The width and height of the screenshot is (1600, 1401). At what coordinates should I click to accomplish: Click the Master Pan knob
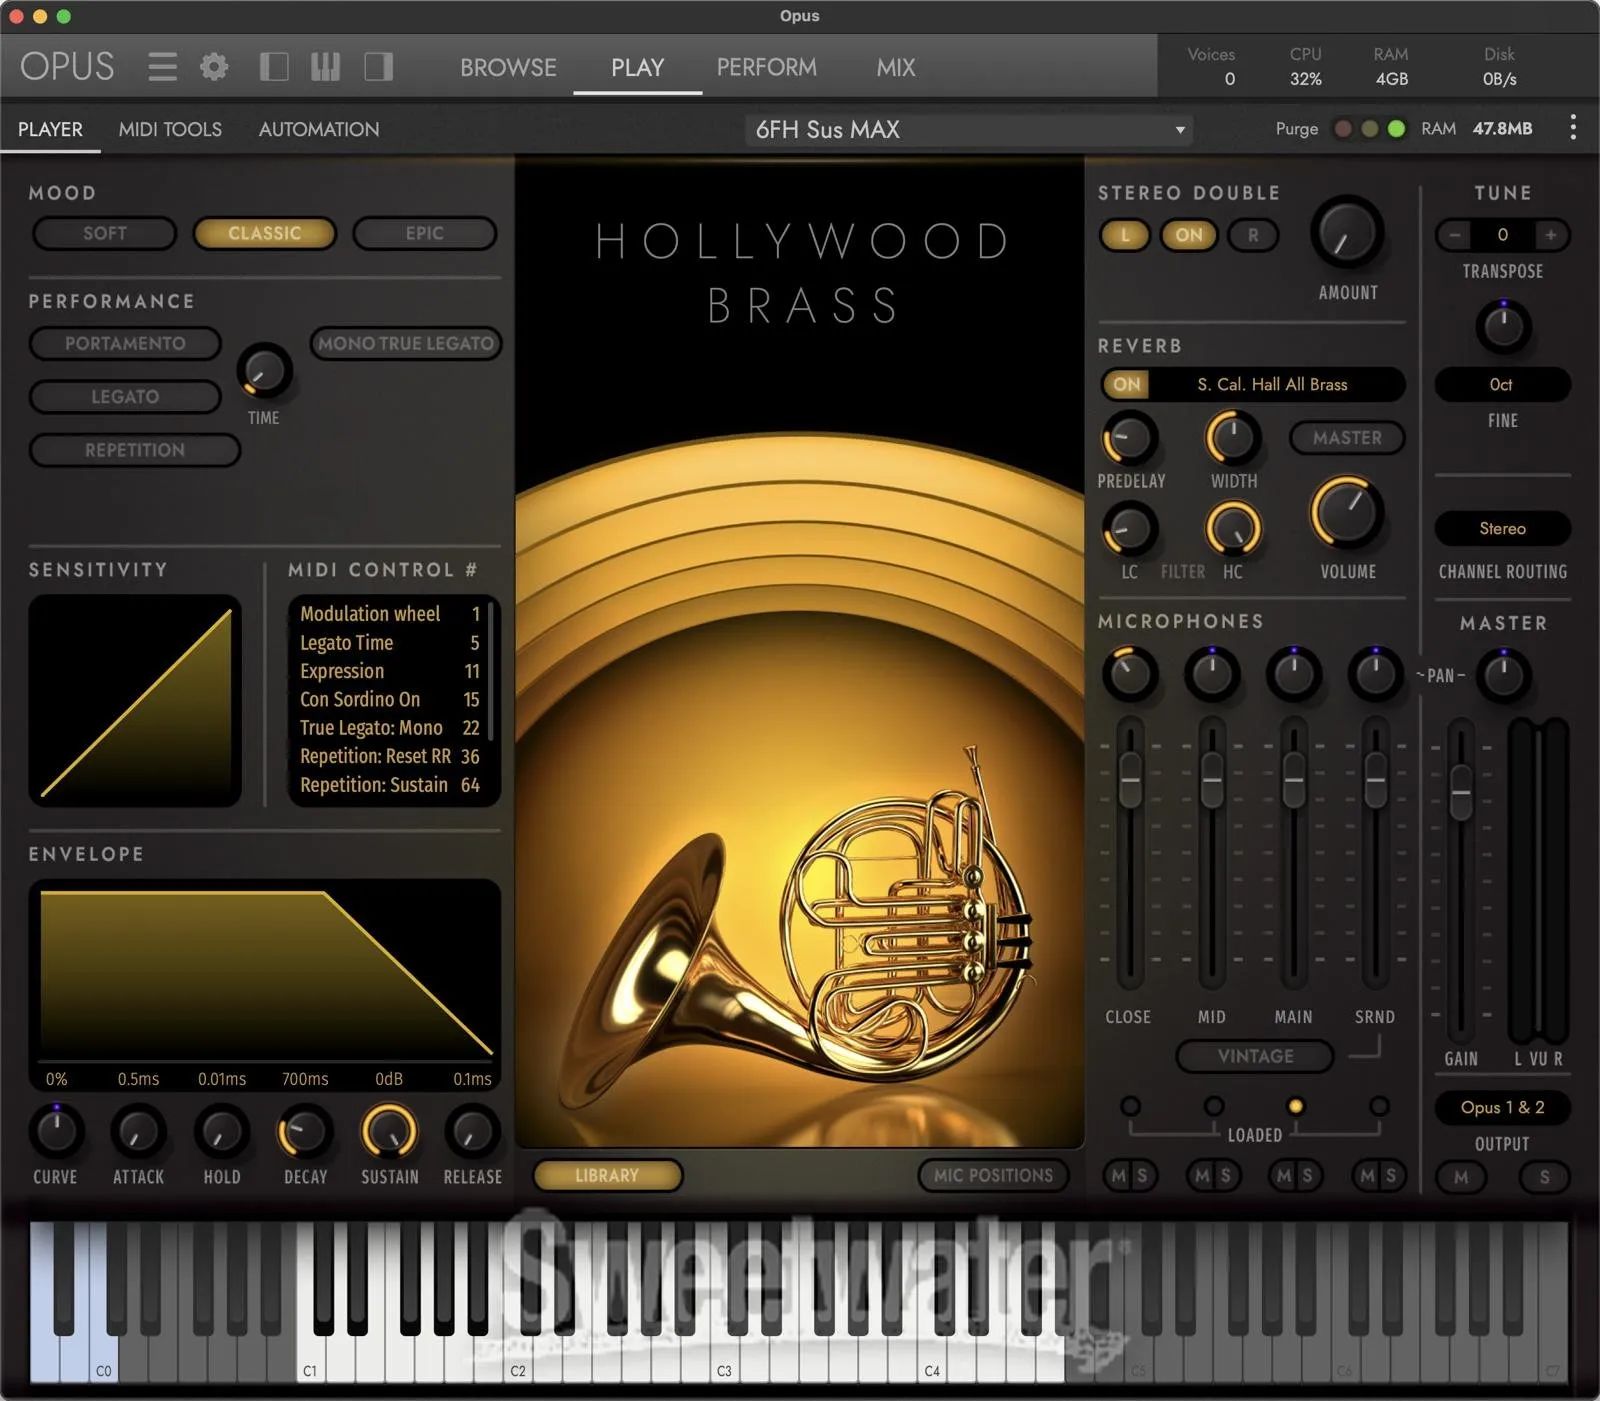pos(1502,676)
